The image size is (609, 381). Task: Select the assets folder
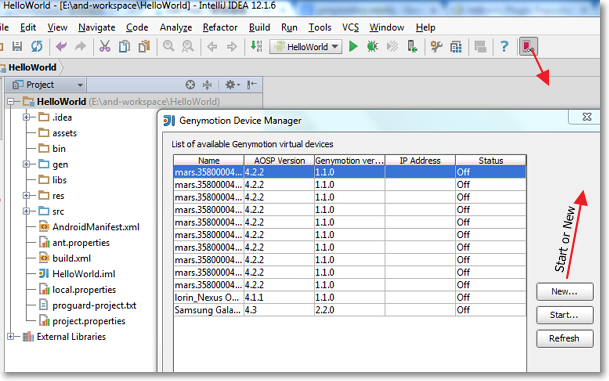[64, 133]
